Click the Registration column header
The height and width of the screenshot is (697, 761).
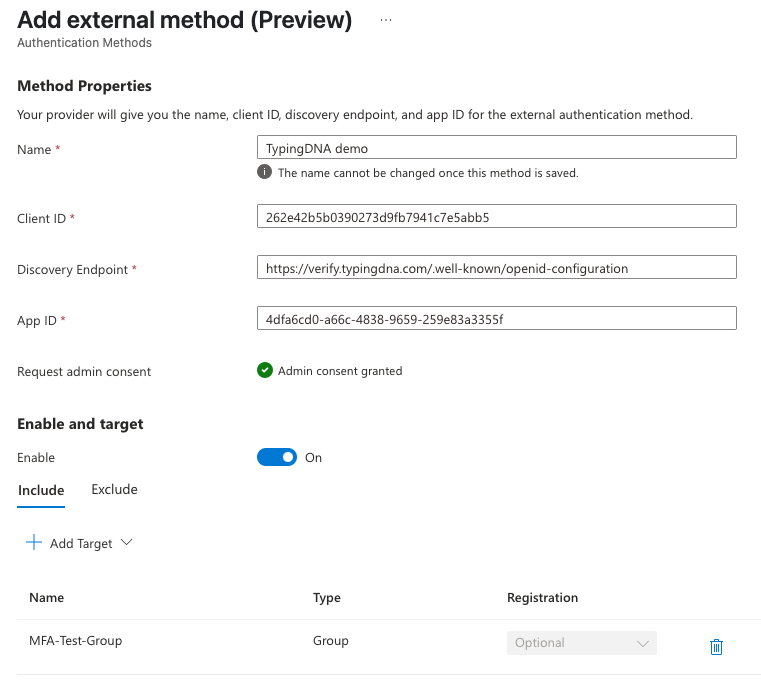pos(543,597)
